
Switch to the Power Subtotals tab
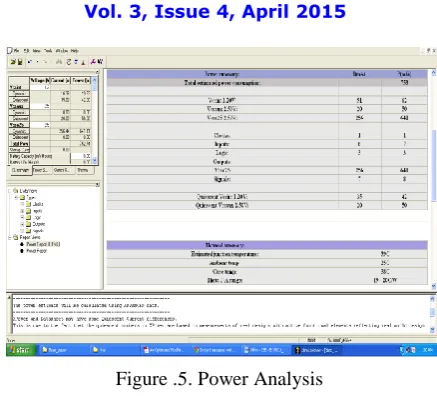[x=41, y=170]
